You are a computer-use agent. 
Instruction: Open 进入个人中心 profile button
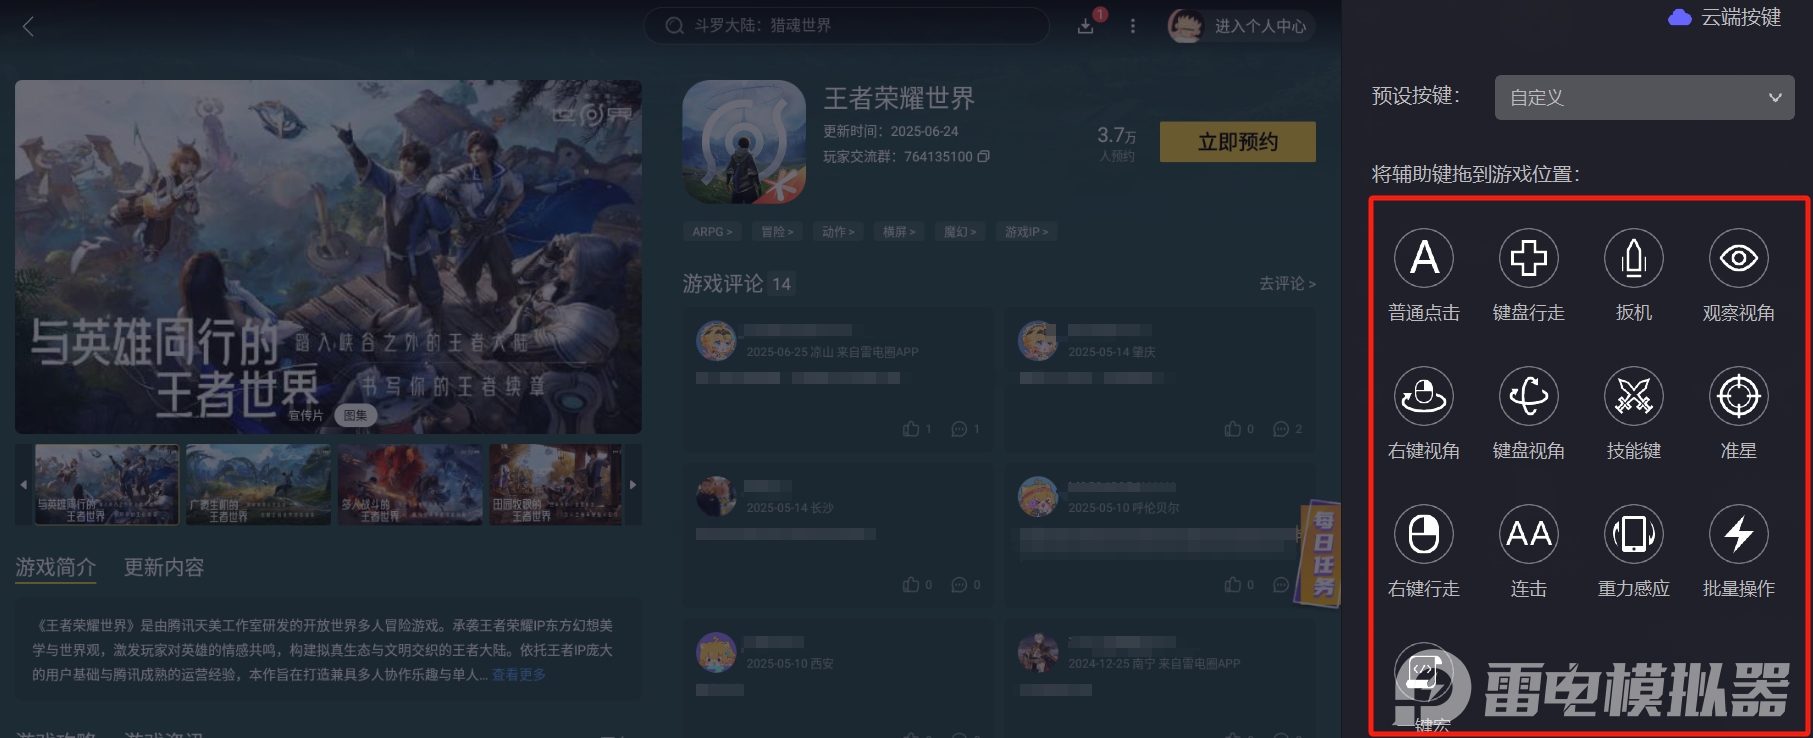pyautogui.click(x=1241, y=26)
